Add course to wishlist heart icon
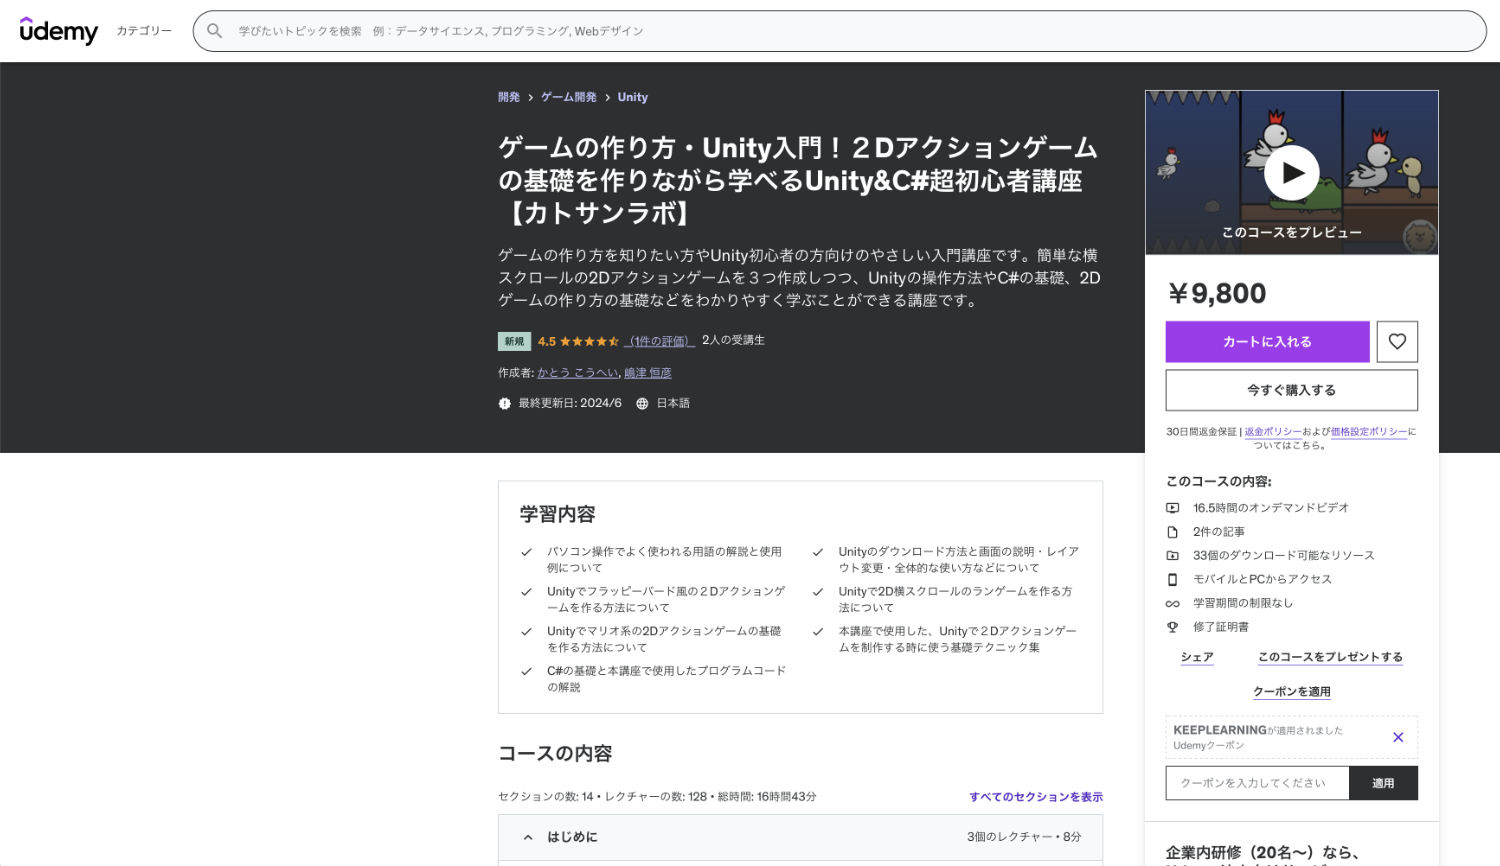The image size is (1500, 866). pos(1397,342)
